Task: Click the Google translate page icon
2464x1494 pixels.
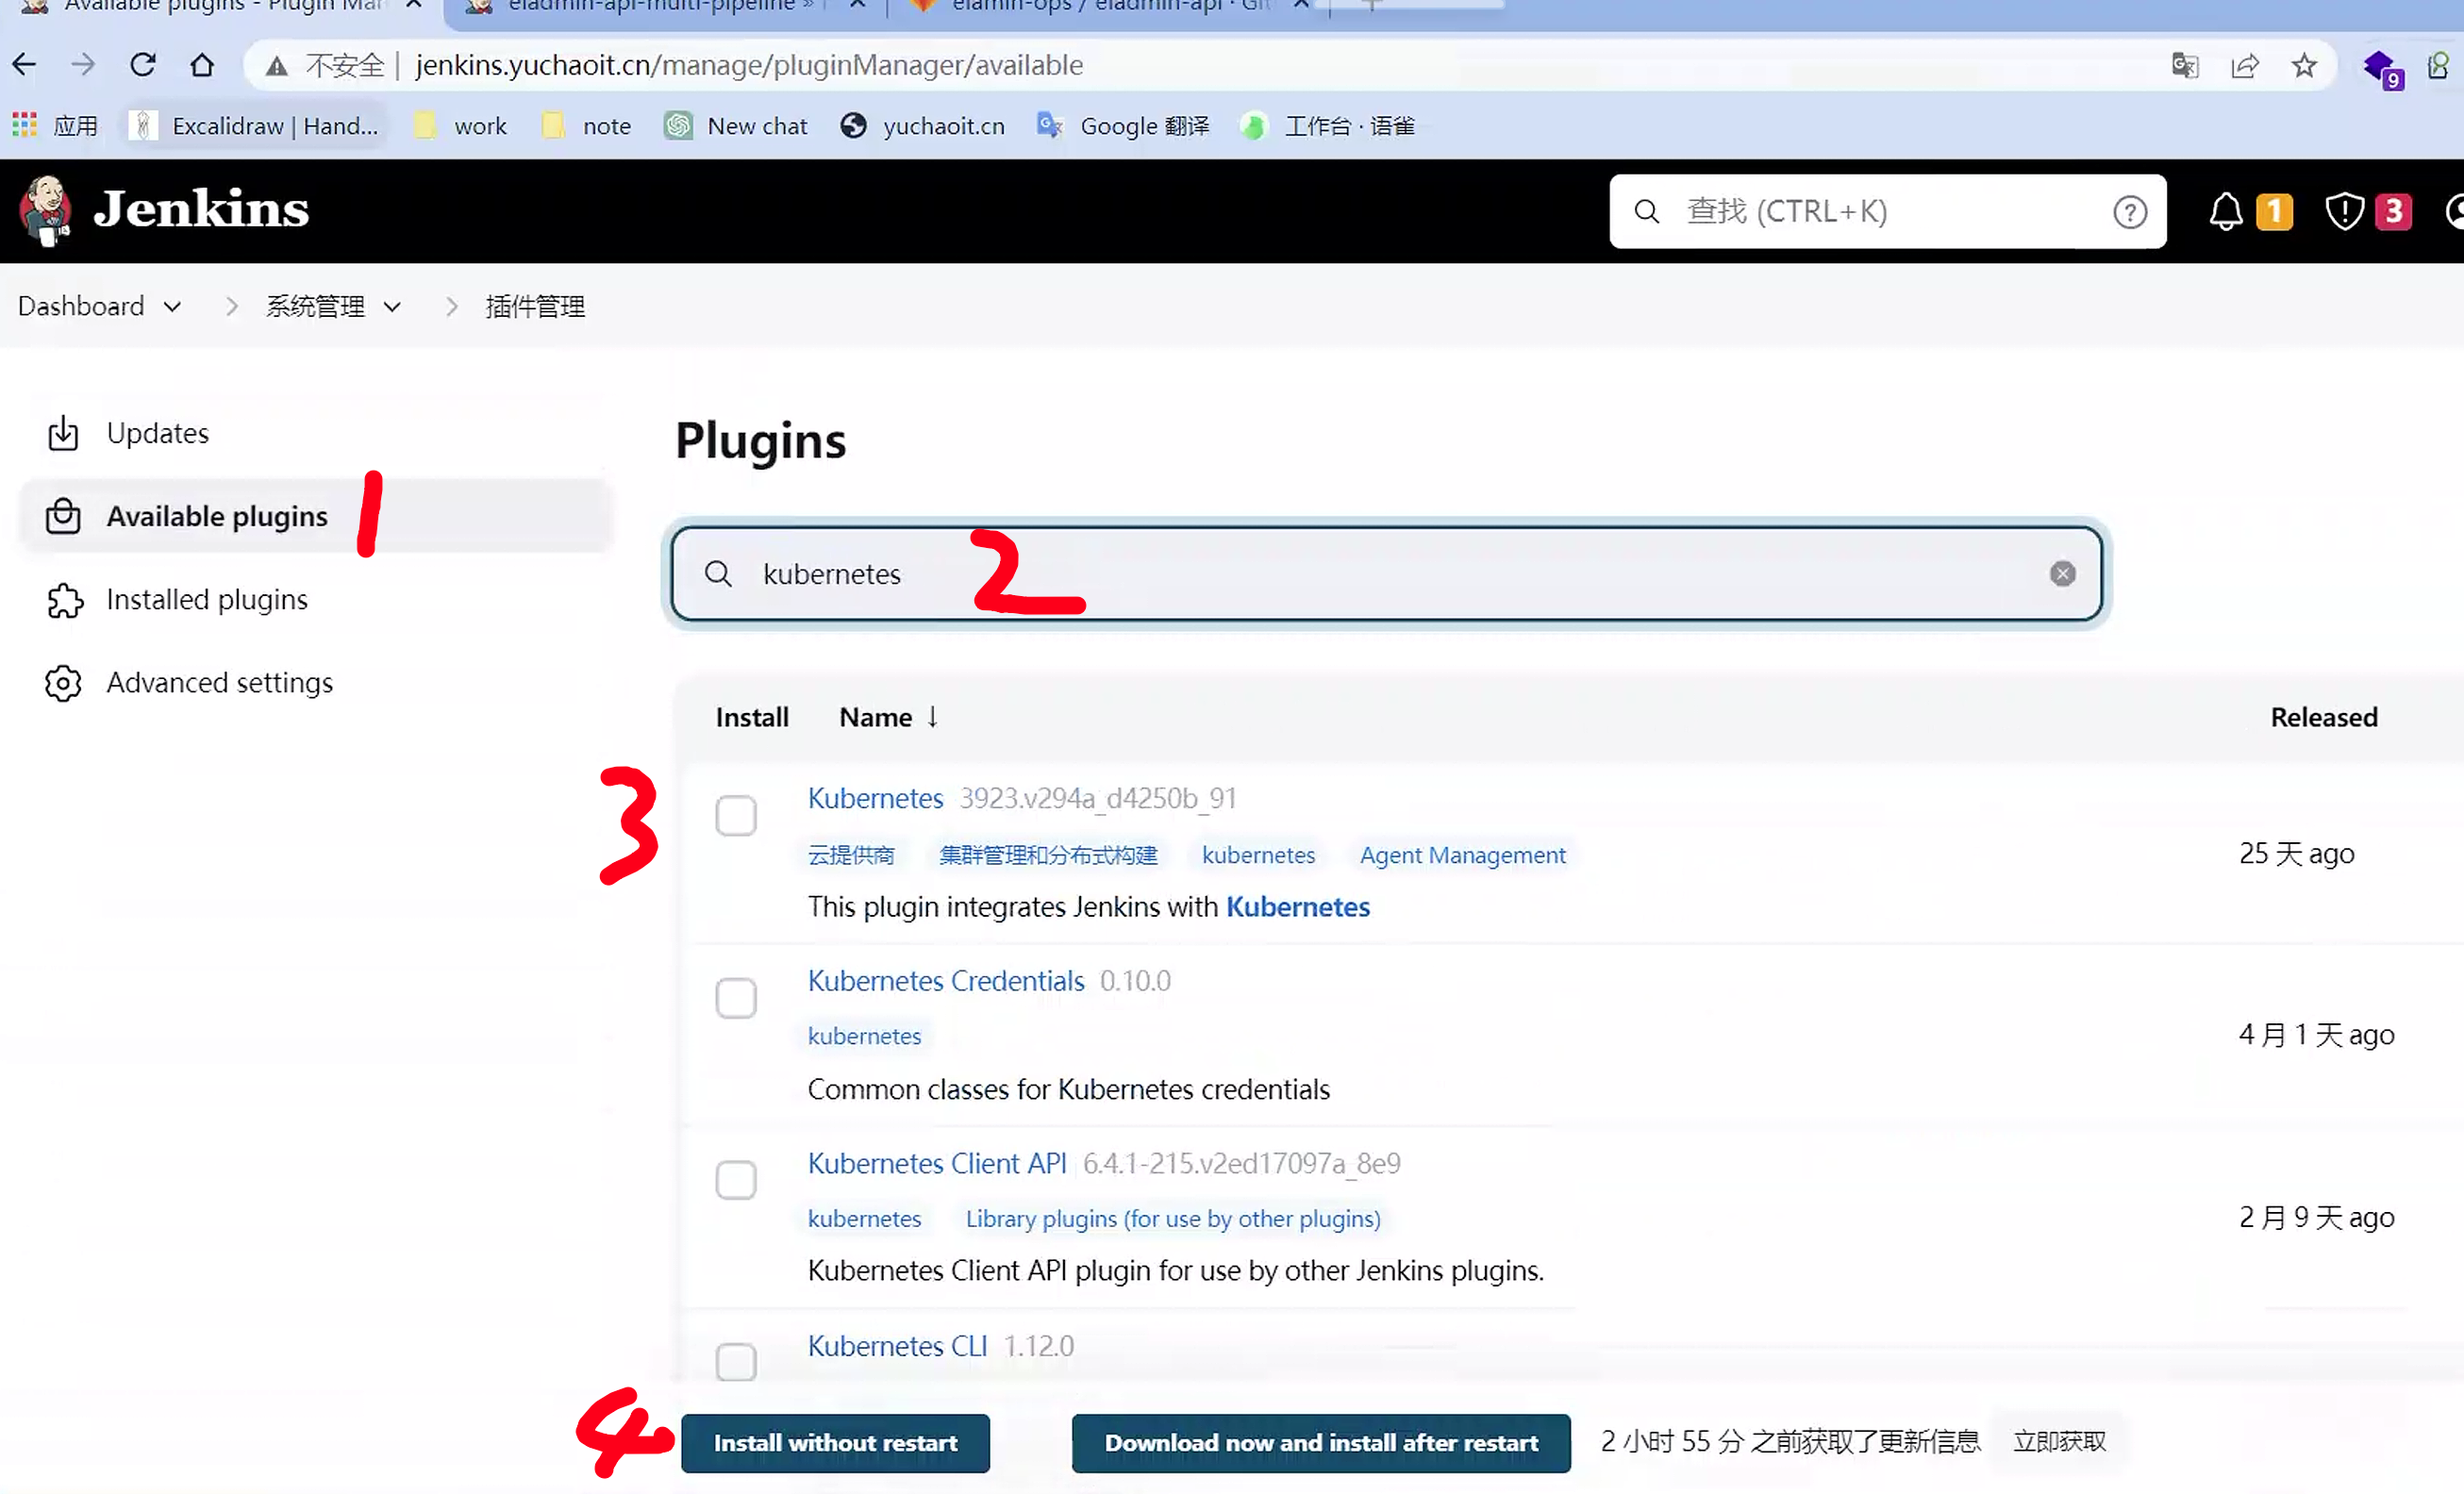Action: (x=2184, y=66)
